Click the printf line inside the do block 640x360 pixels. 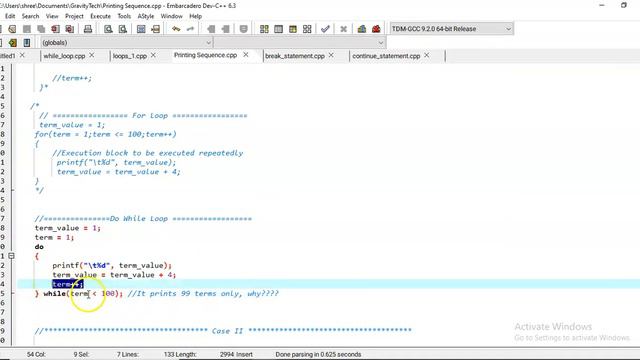click(x=112, y=266)
